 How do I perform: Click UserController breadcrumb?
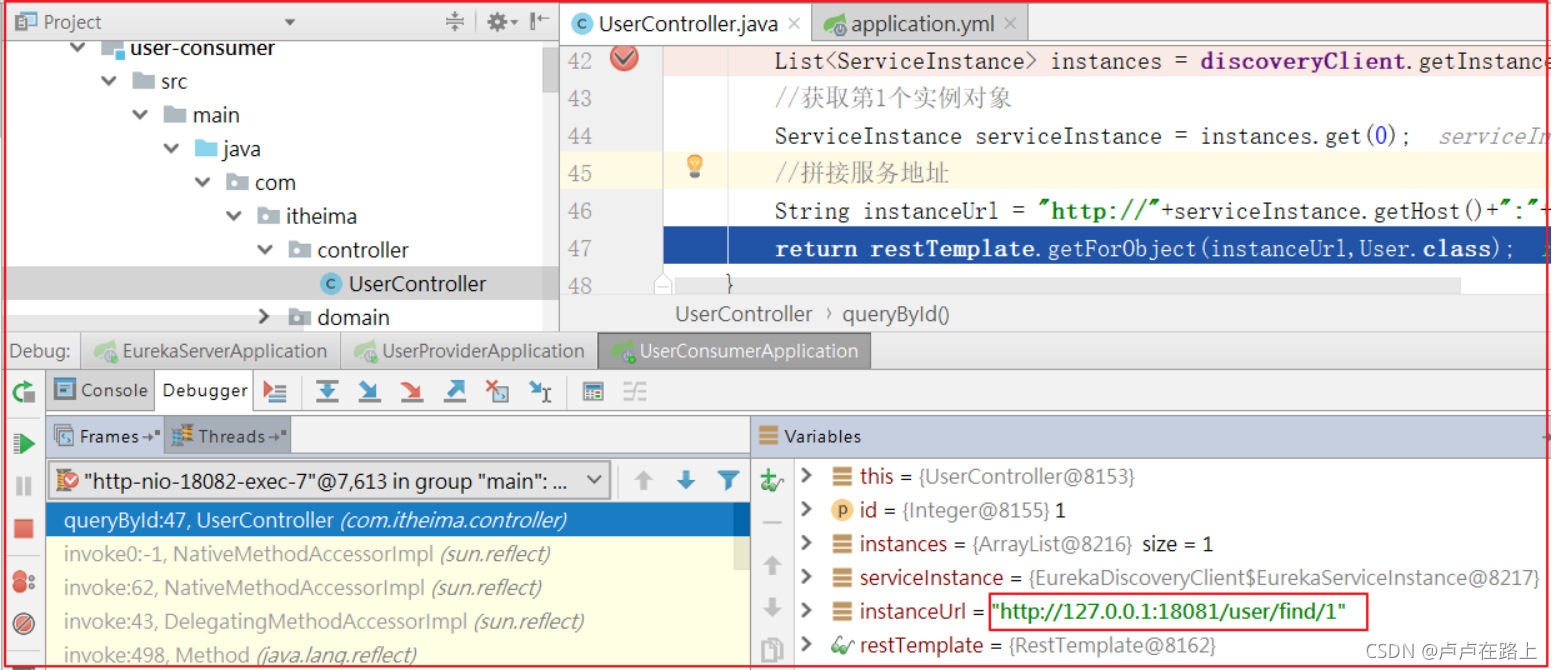click(744, 314)
